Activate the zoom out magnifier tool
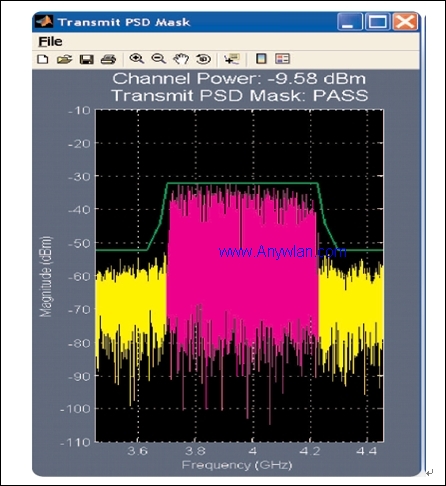446x486 pixels. 158,59
